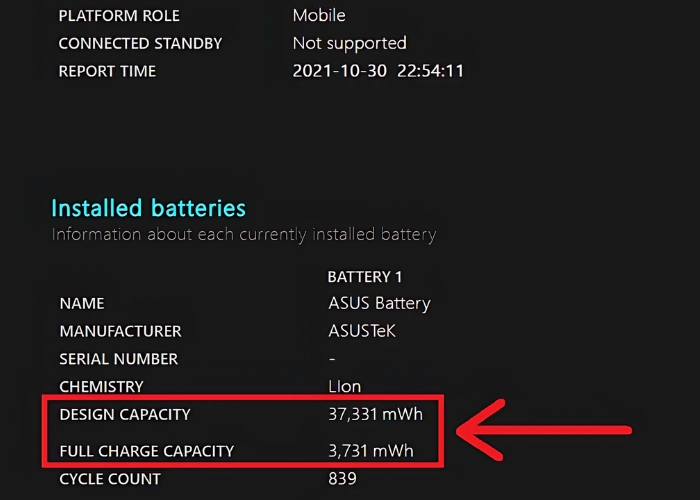The image size is (700, 500).
Task: Click the 3,731 mWh full charge value
Action: pyautogui.click(x=371, y=451)
